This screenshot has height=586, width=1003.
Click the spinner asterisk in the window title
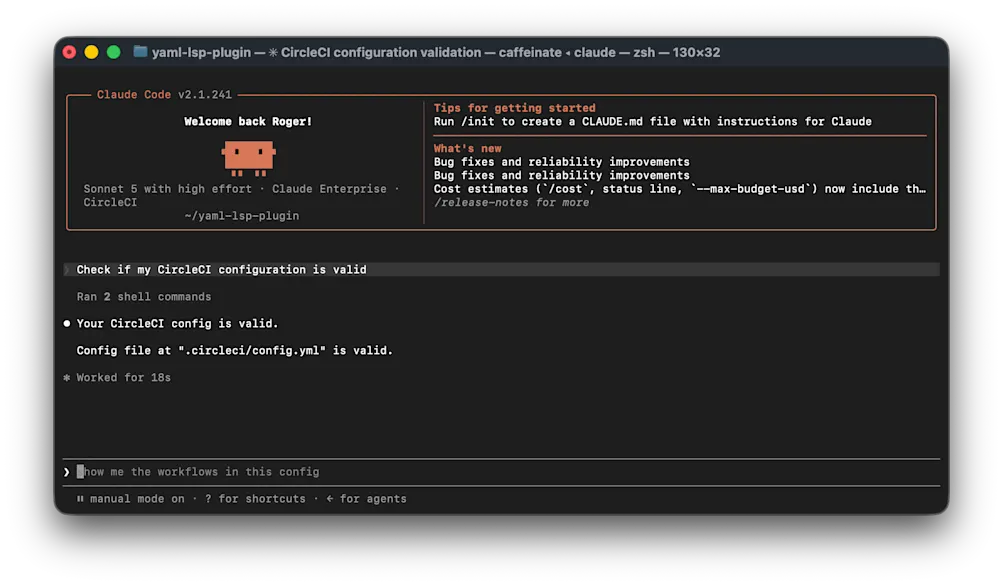pyautogui.click(x=273, y=52)
